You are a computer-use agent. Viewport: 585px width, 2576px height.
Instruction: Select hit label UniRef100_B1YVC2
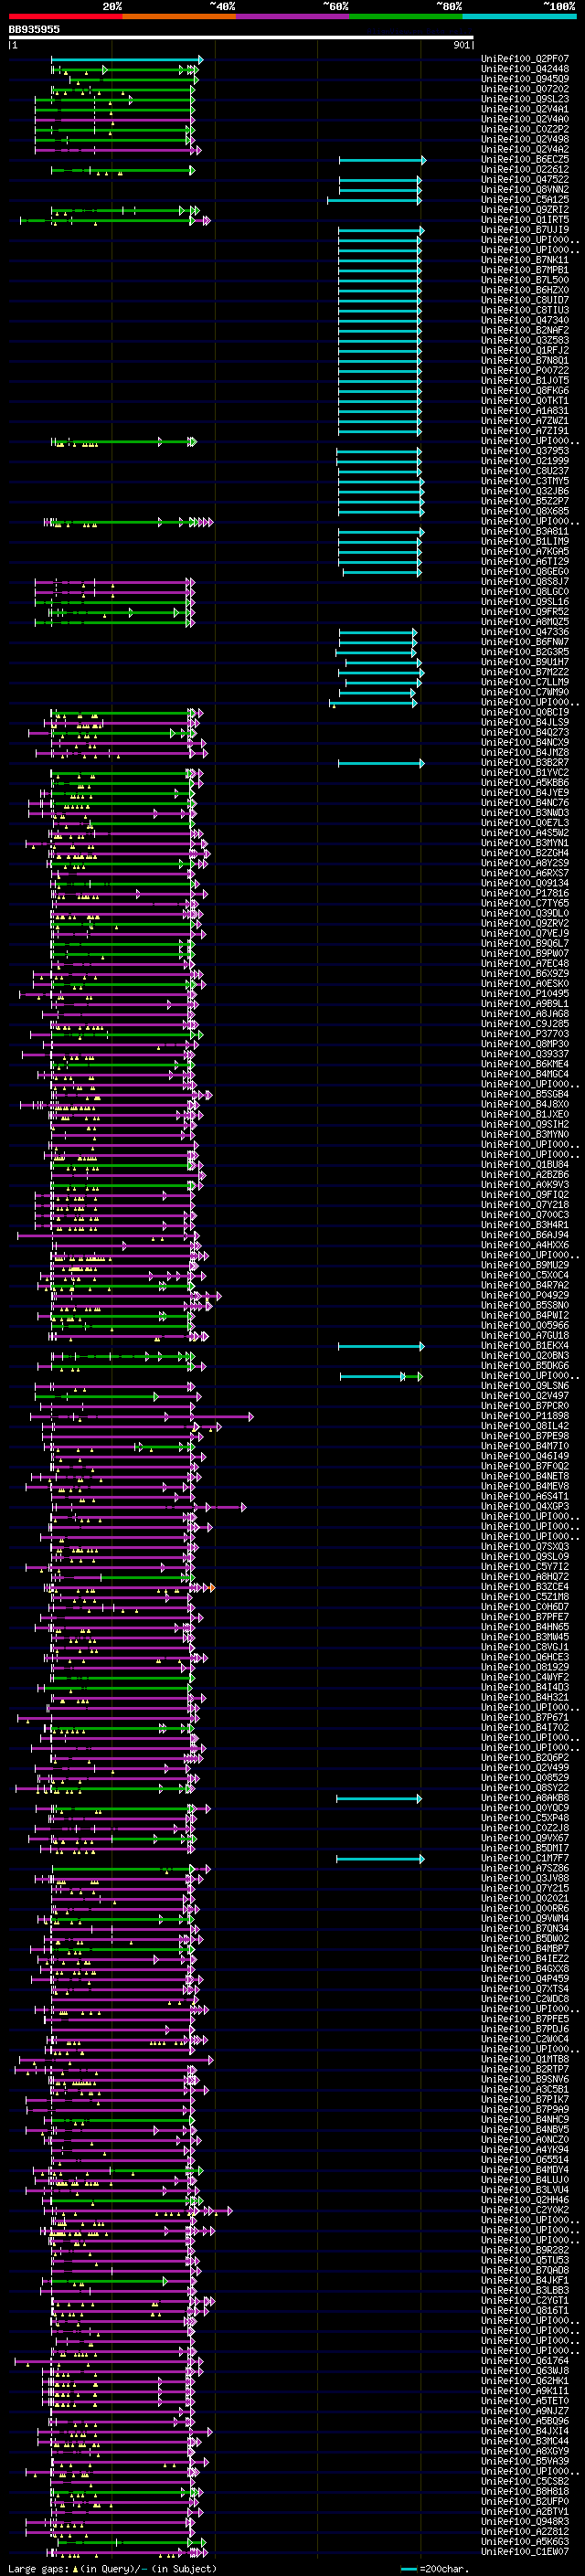click(525, 773)
